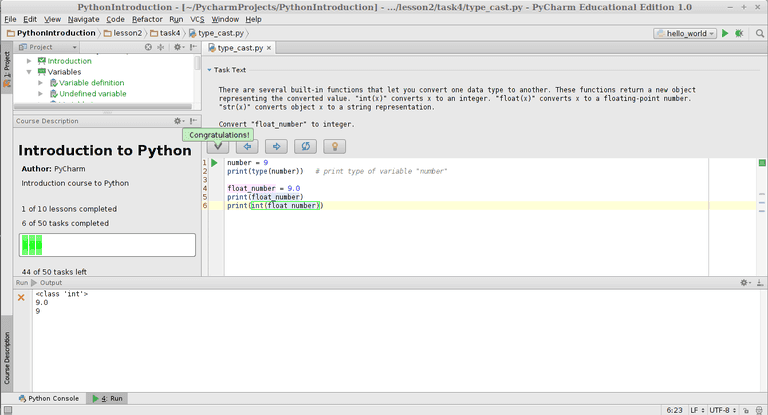
Task: Click Project tree vertical scrollbar
Action: point(197,63)
